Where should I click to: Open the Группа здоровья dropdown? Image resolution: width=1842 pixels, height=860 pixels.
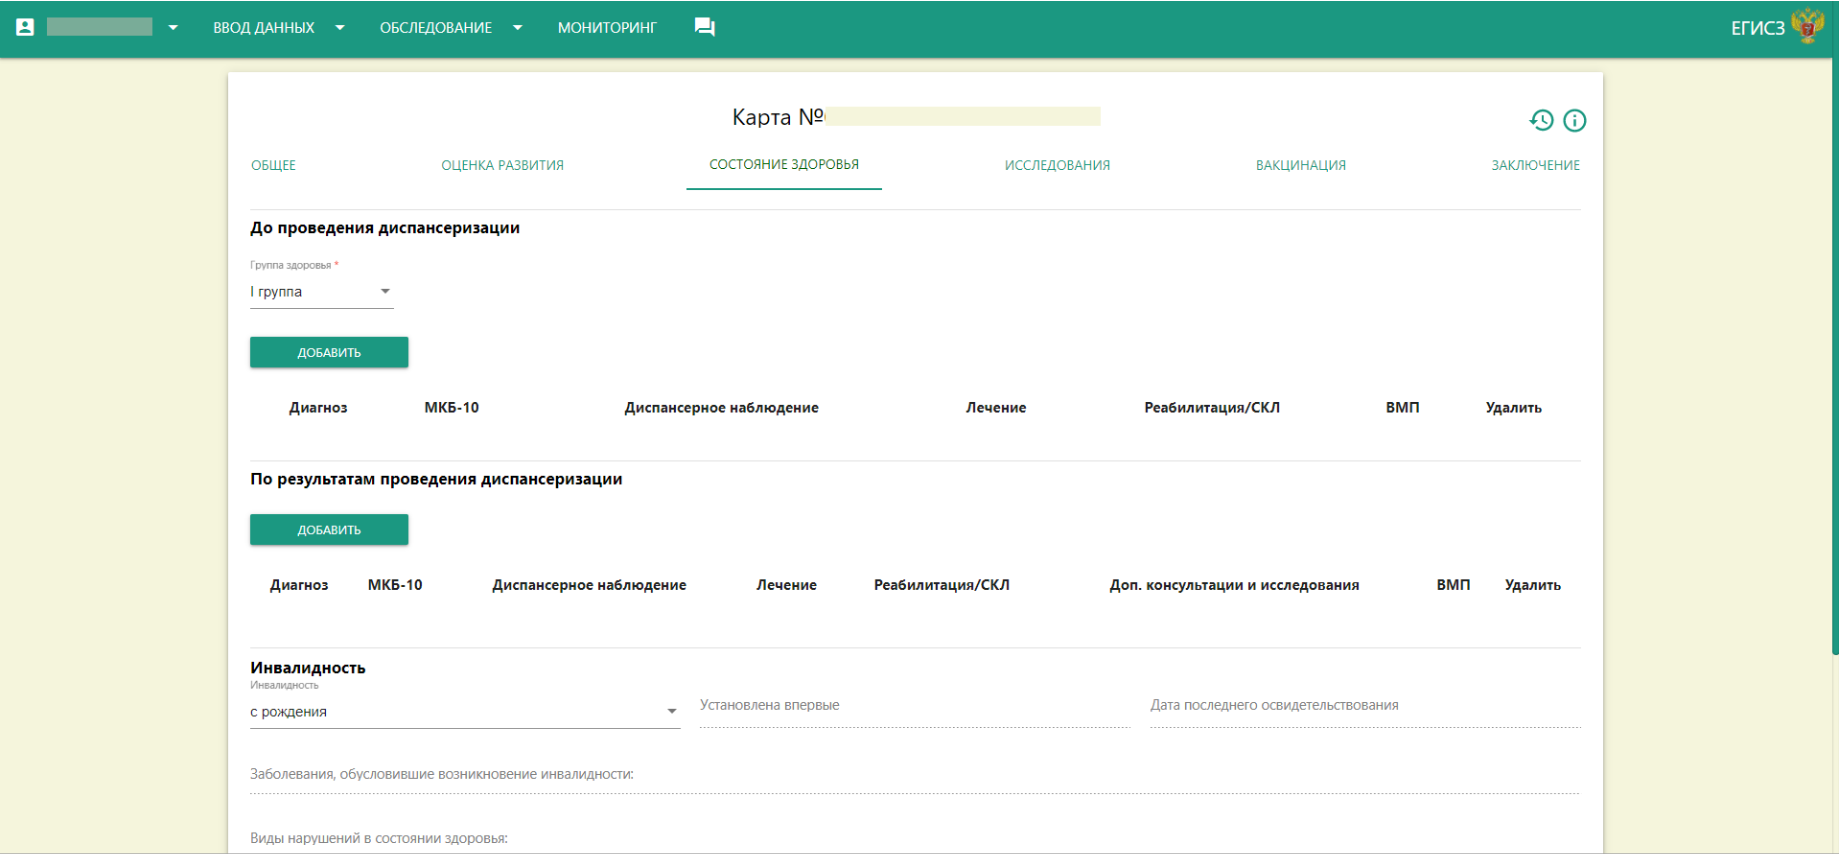[x=321, y=292]
